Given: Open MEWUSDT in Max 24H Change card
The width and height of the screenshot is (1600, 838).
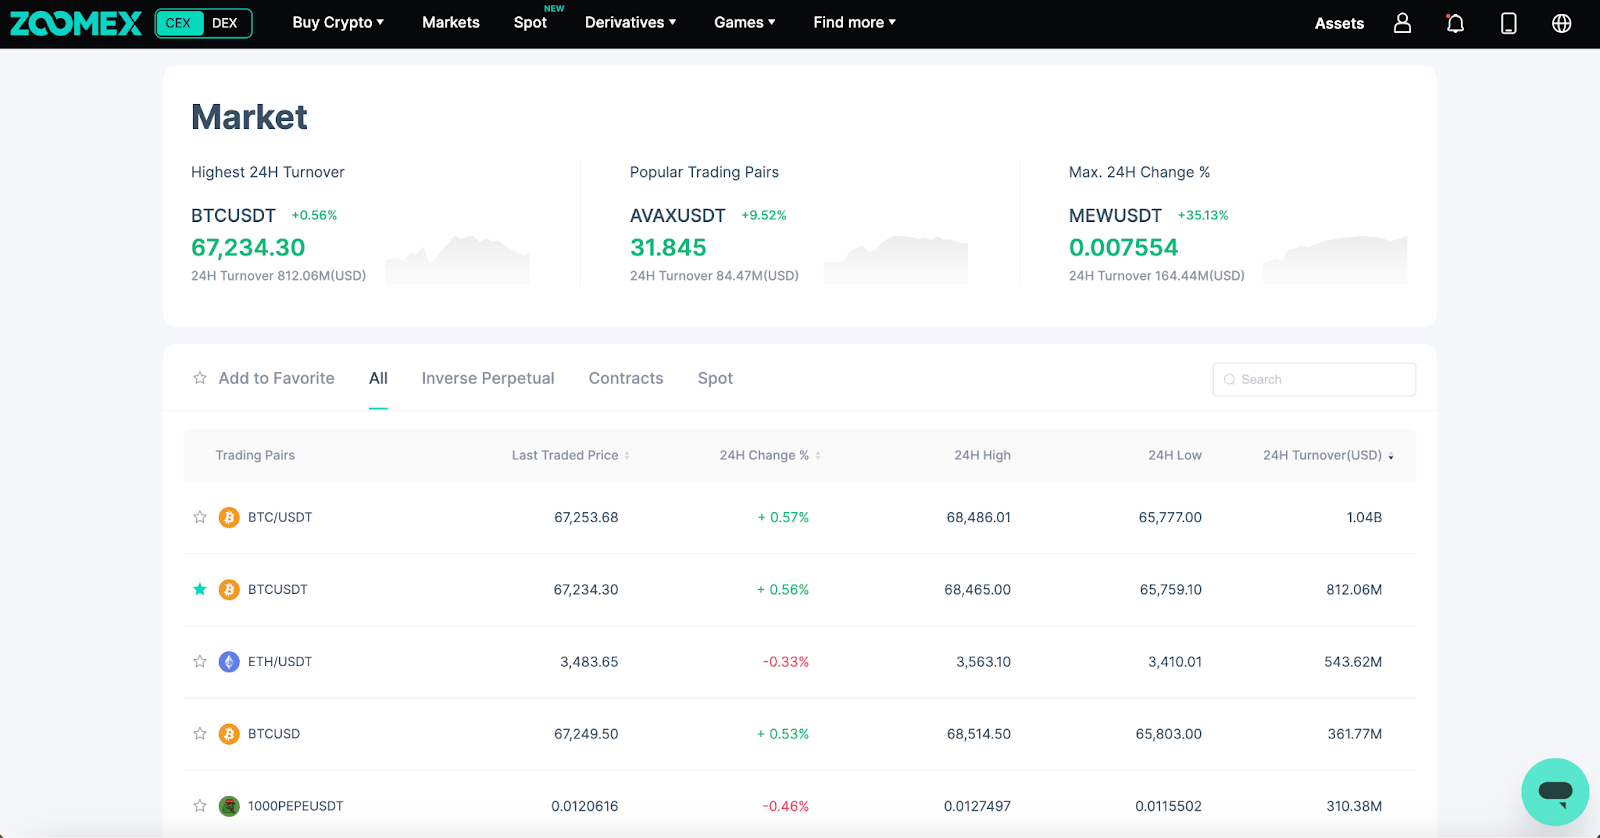Looking at the screenshot, I should pyautogui.click(x=1115, y=215).
